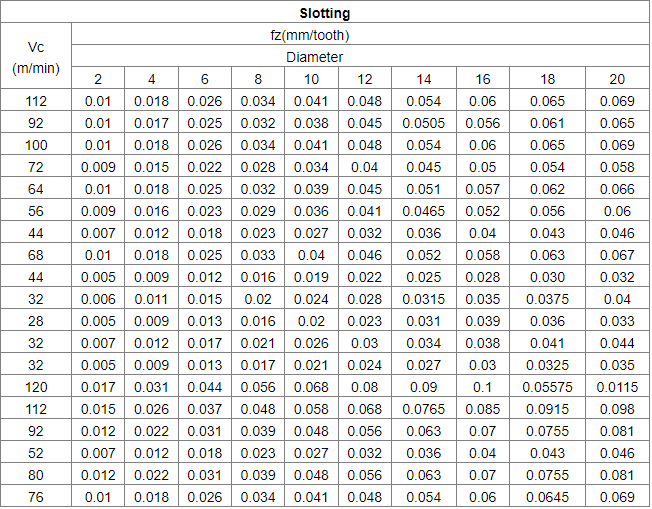Click the Vc value 72 cell
This screenshot has width=652, height=509.
point(36,167)
